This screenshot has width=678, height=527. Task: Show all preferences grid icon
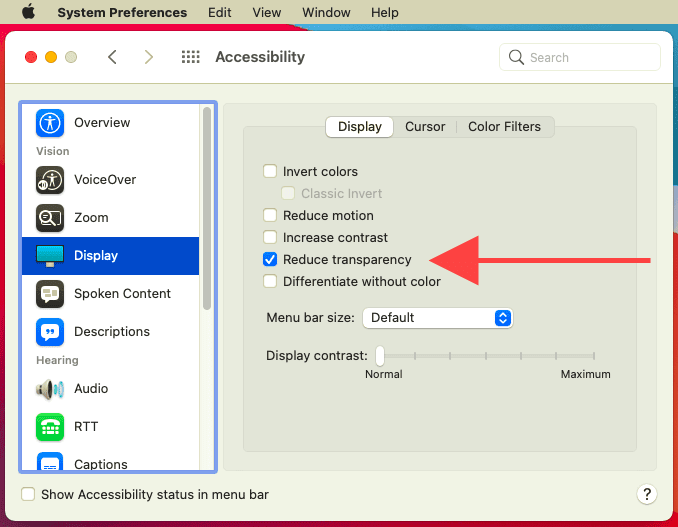(x=190, y=57)
